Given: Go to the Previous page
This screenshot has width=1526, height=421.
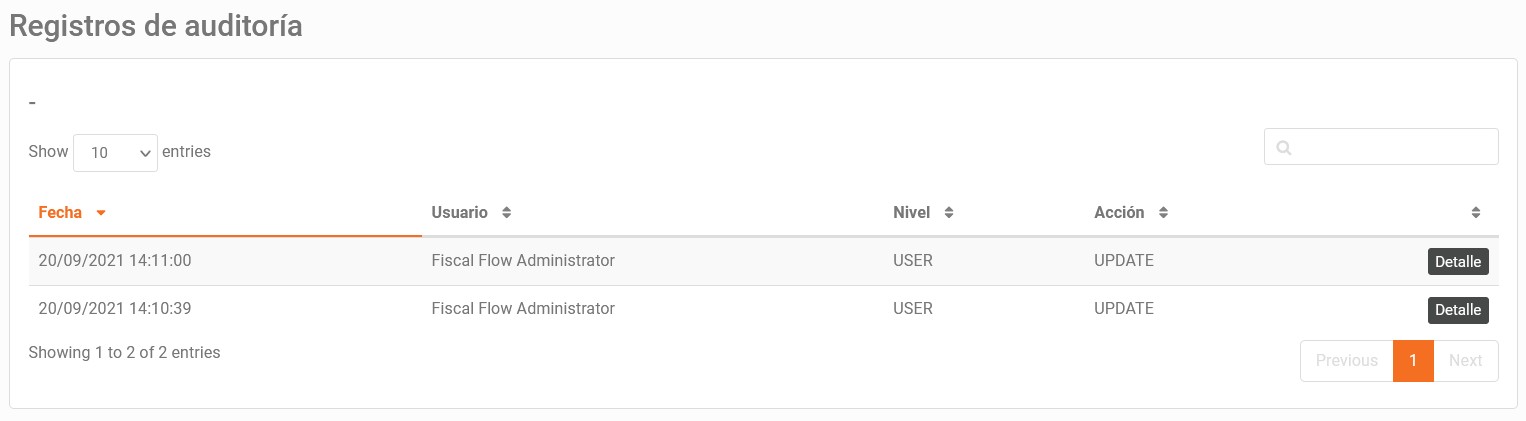Looking at the screenshot, I should 1346,361.
